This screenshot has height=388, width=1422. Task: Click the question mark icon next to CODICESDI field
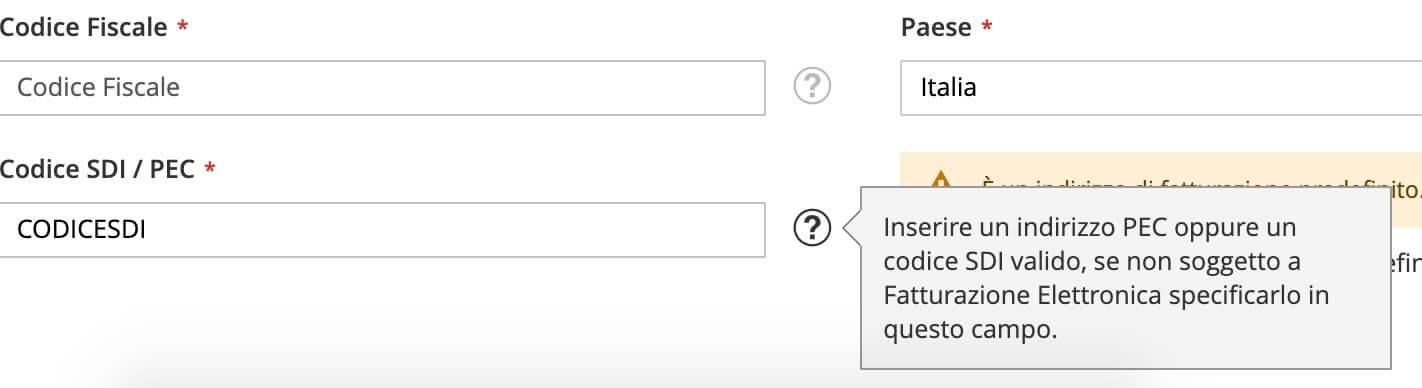(812, 229)
